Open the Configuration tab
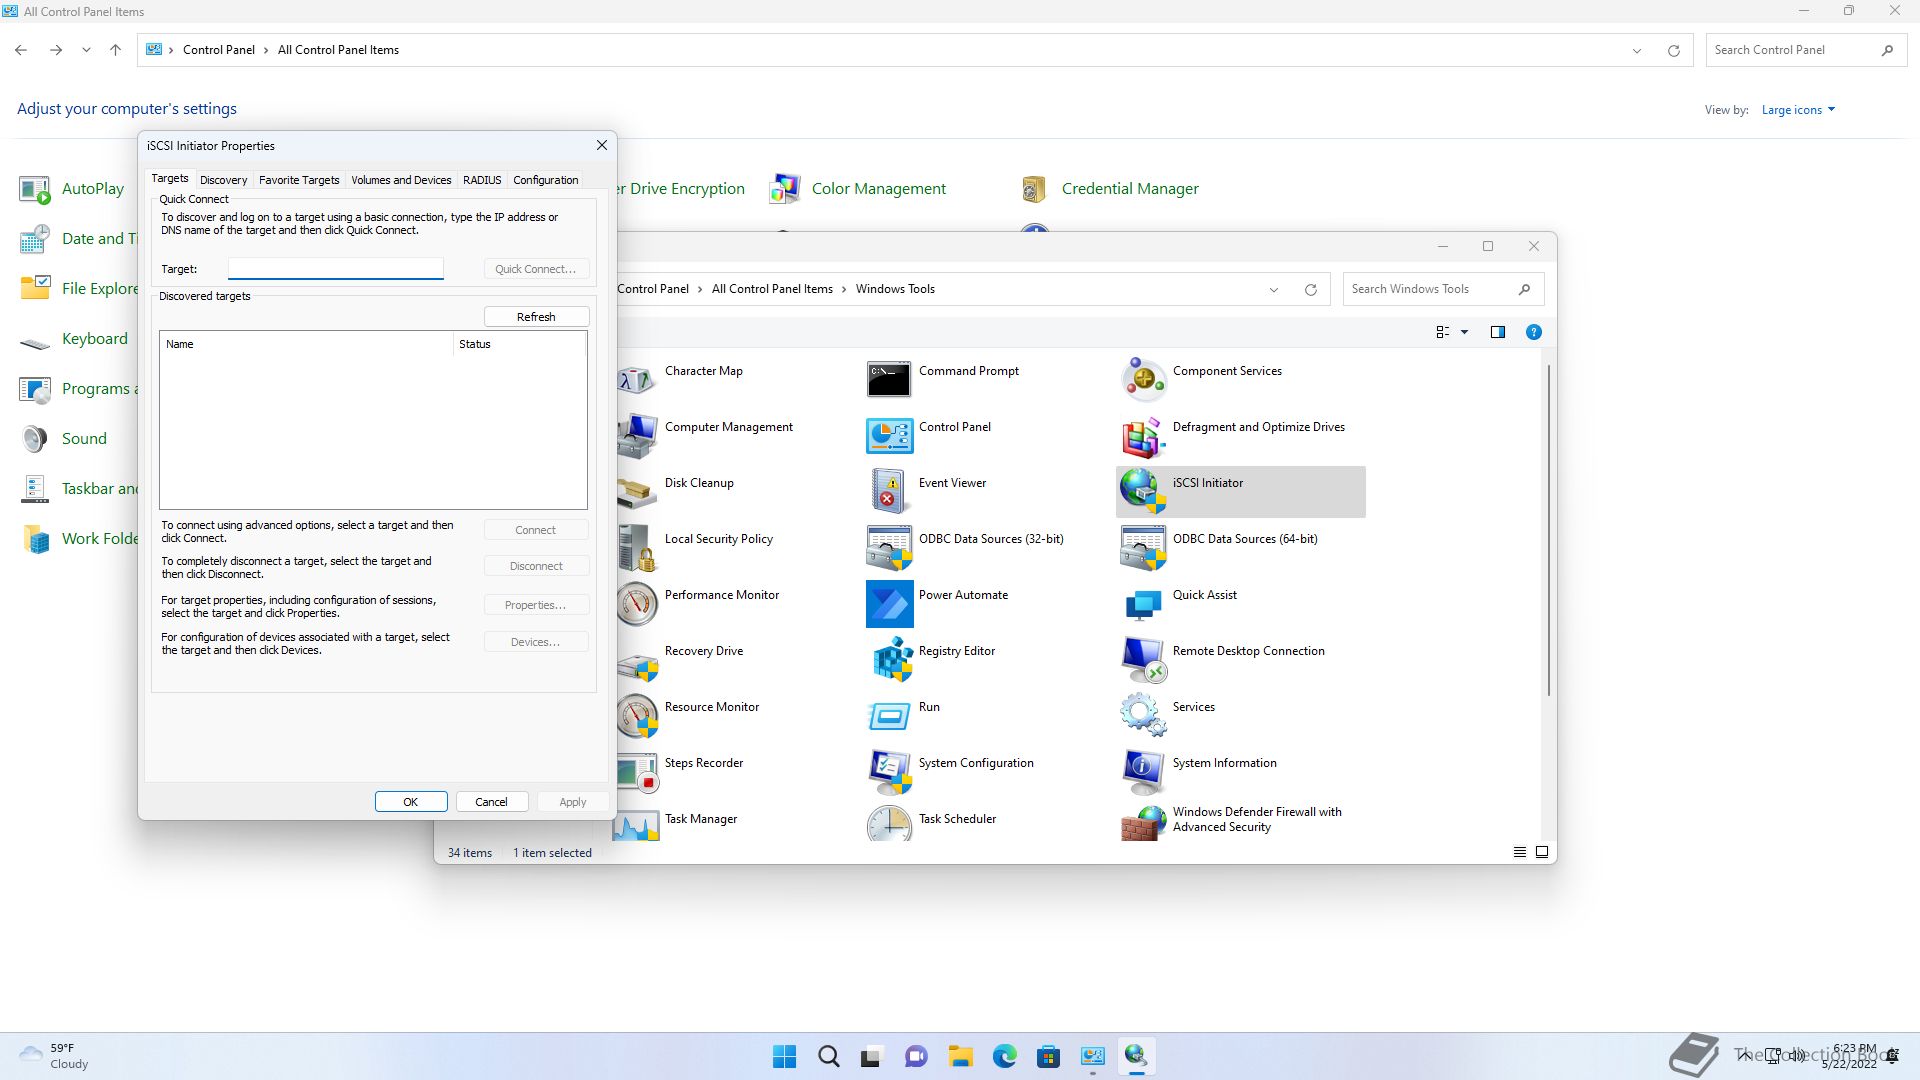This screenshot has height=1080, width=1920. click(x=546, y=180)
